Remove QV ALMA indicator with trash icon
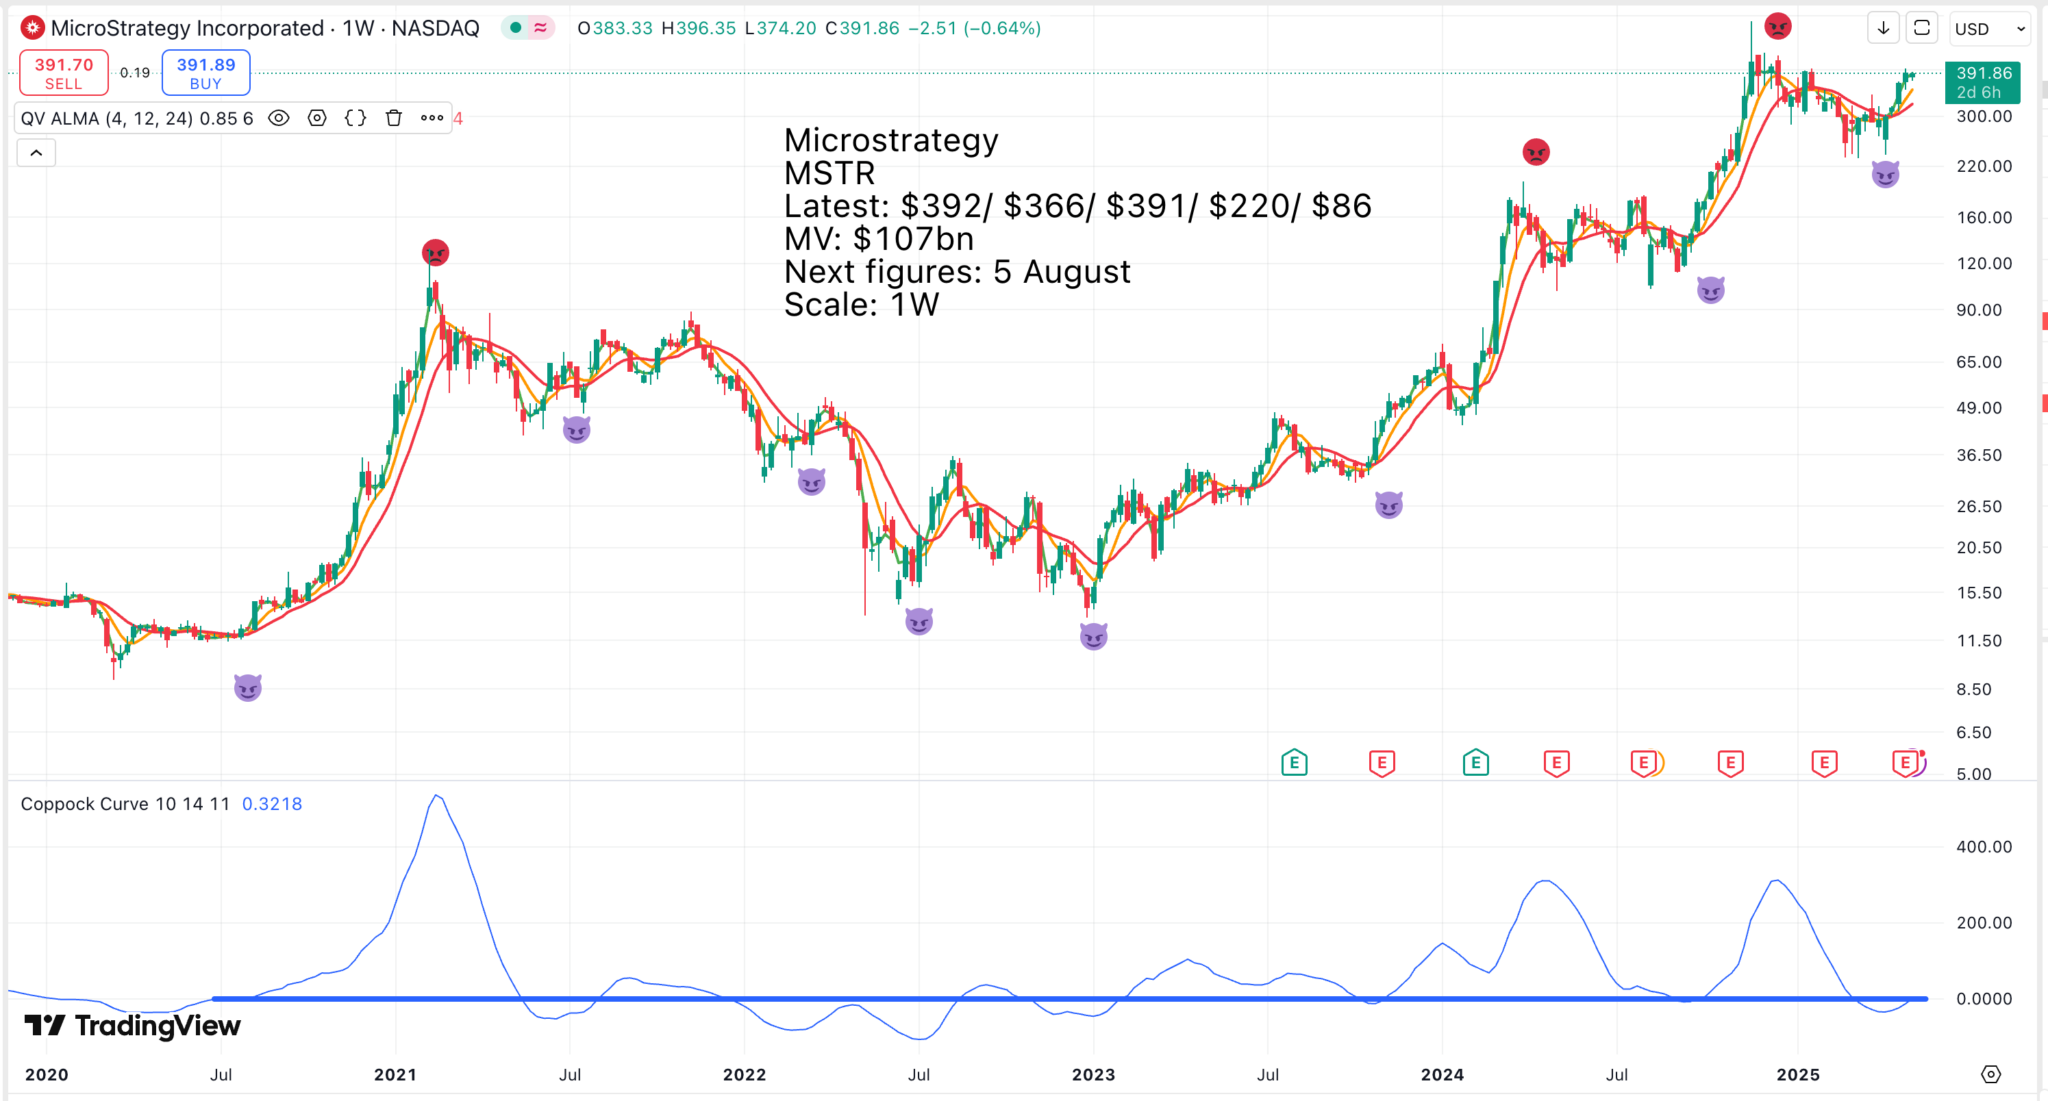Image resolution: width=2048 pixels, height=1101 pixels. click(394, 118)
